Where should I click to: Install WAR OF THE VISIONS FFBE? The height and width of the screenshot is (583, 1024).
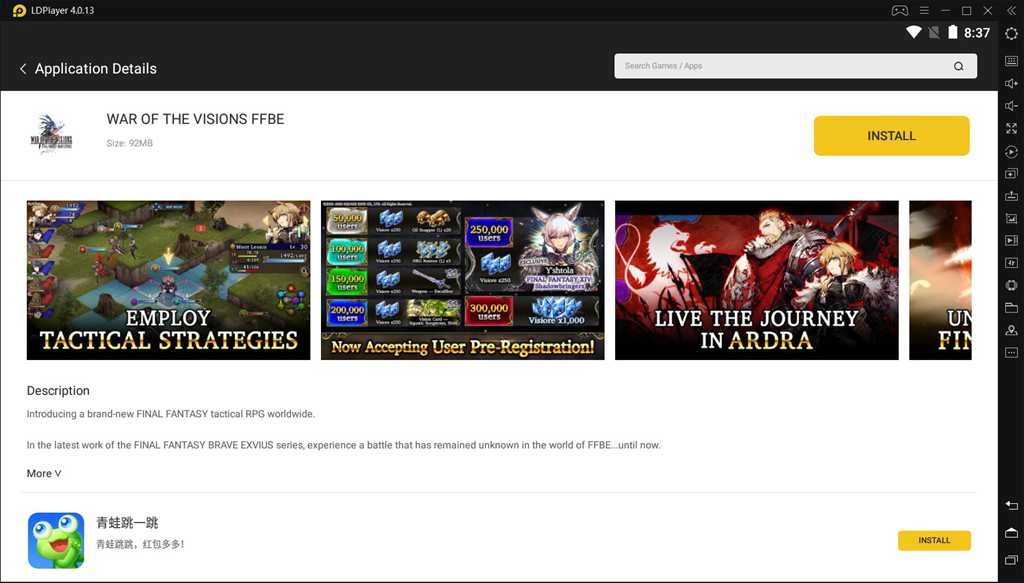891,136
